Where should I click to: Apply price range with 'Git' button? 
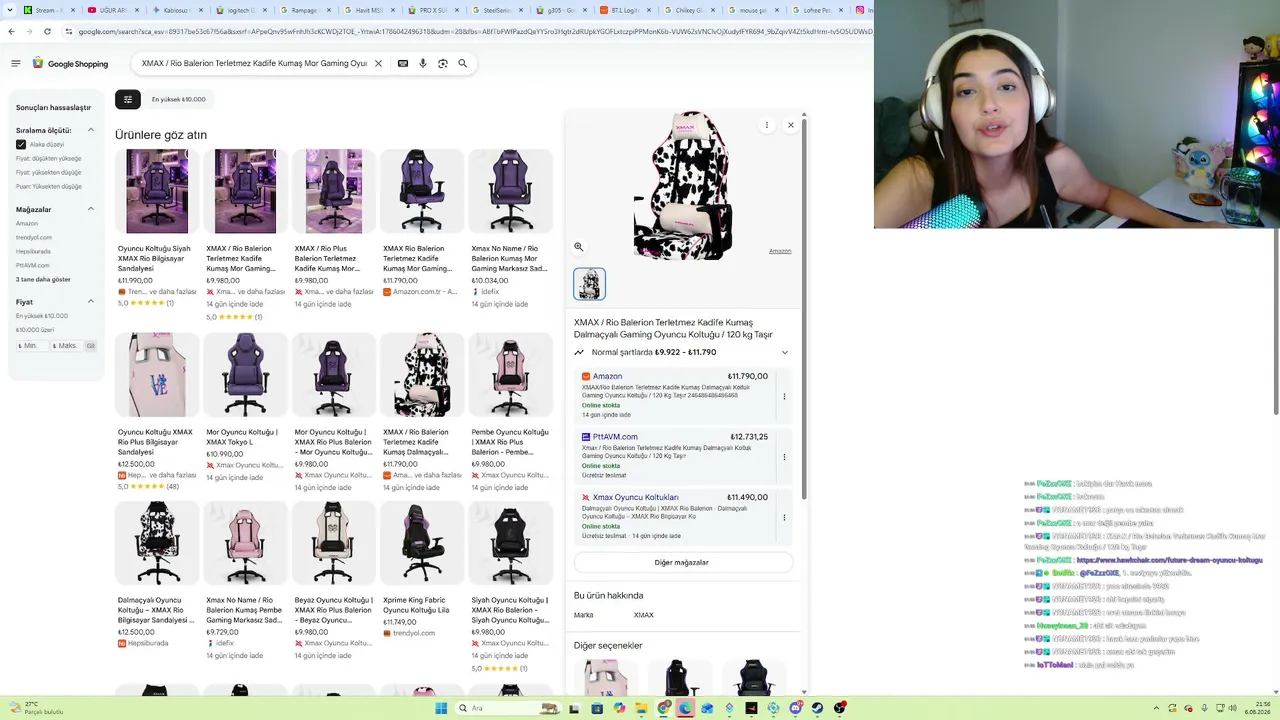(90, 346)
